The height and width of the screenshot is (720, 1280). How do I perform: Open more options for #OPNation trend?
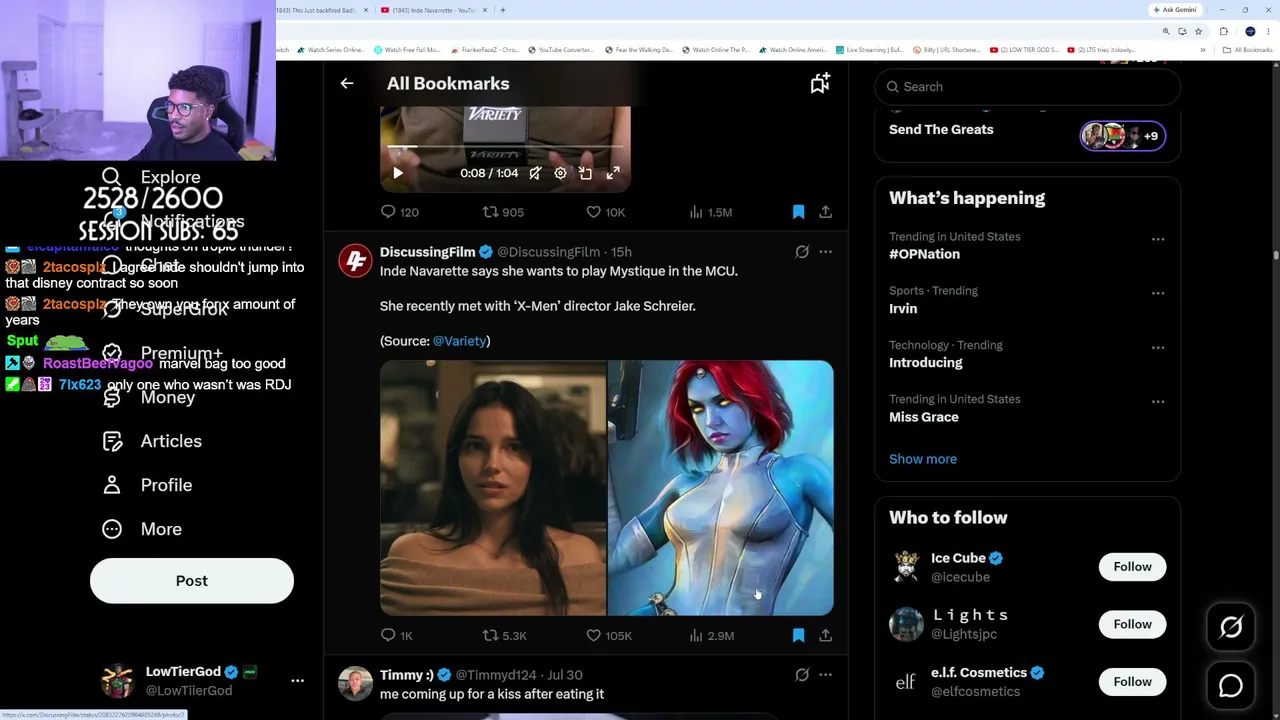(1158, 239)
